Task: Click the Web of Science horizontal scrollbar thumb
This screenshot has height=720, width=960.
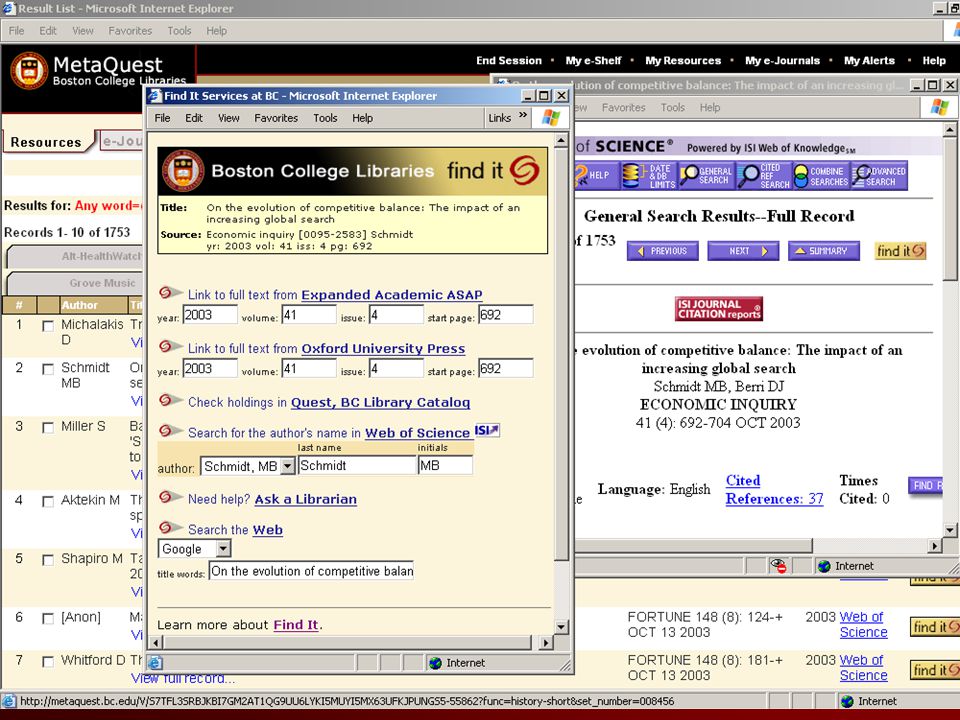Action: point(693,546)
